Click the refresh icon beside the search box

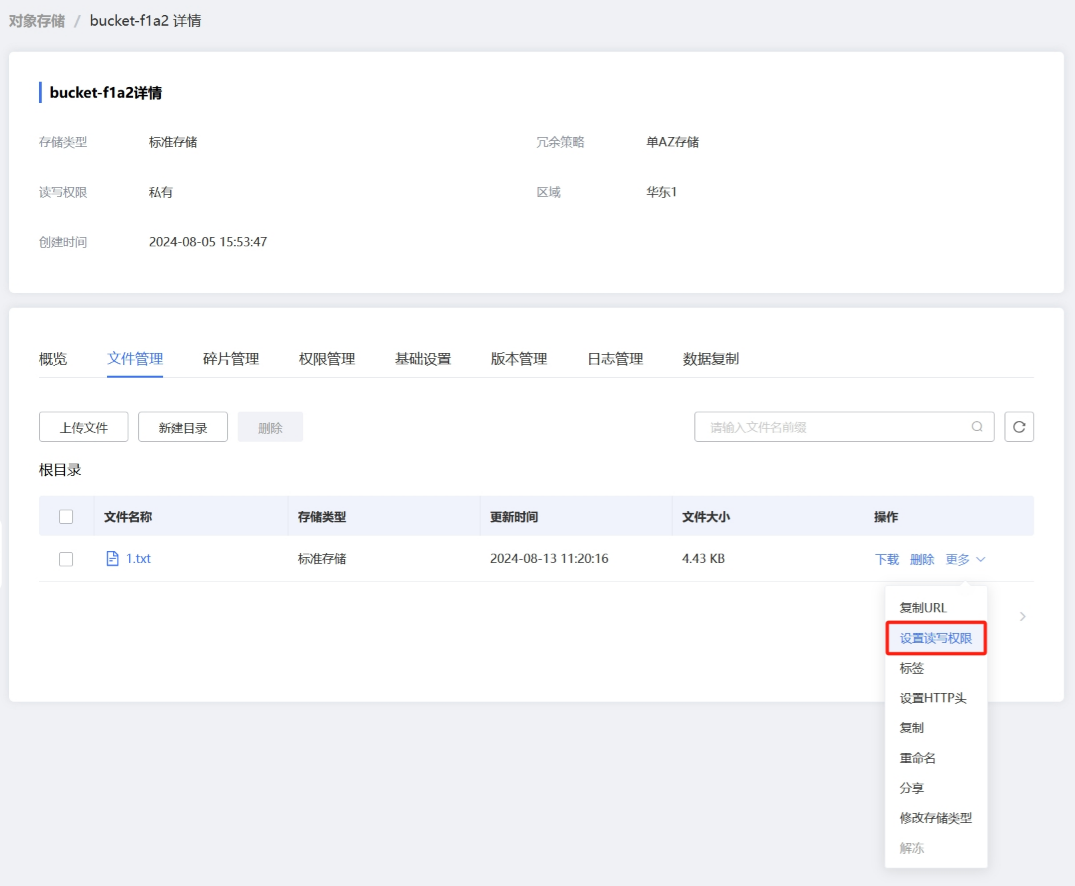pyautogui.click(x=1019, y=427)
